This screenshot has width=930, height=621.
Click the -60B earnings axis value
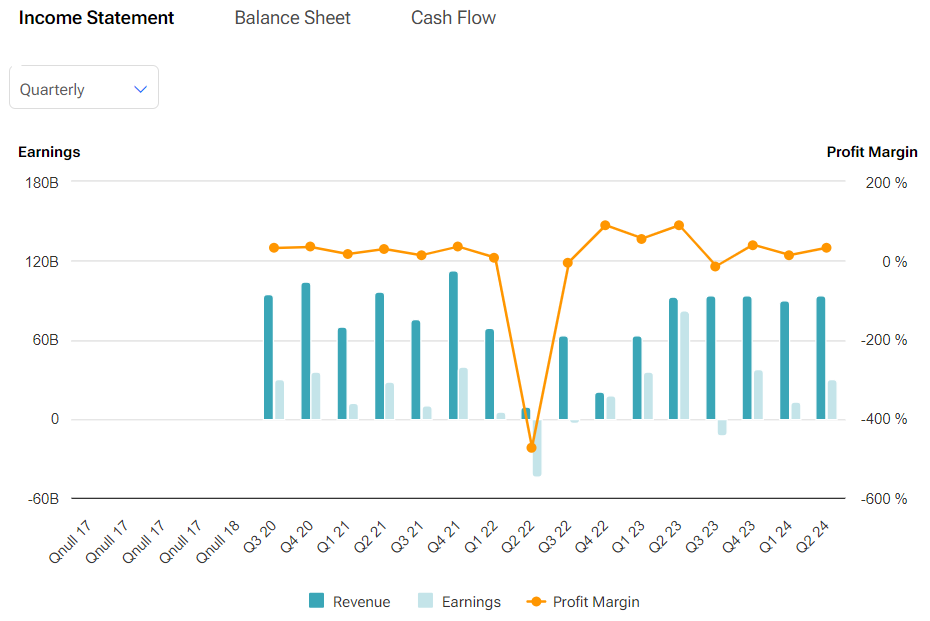43,499
